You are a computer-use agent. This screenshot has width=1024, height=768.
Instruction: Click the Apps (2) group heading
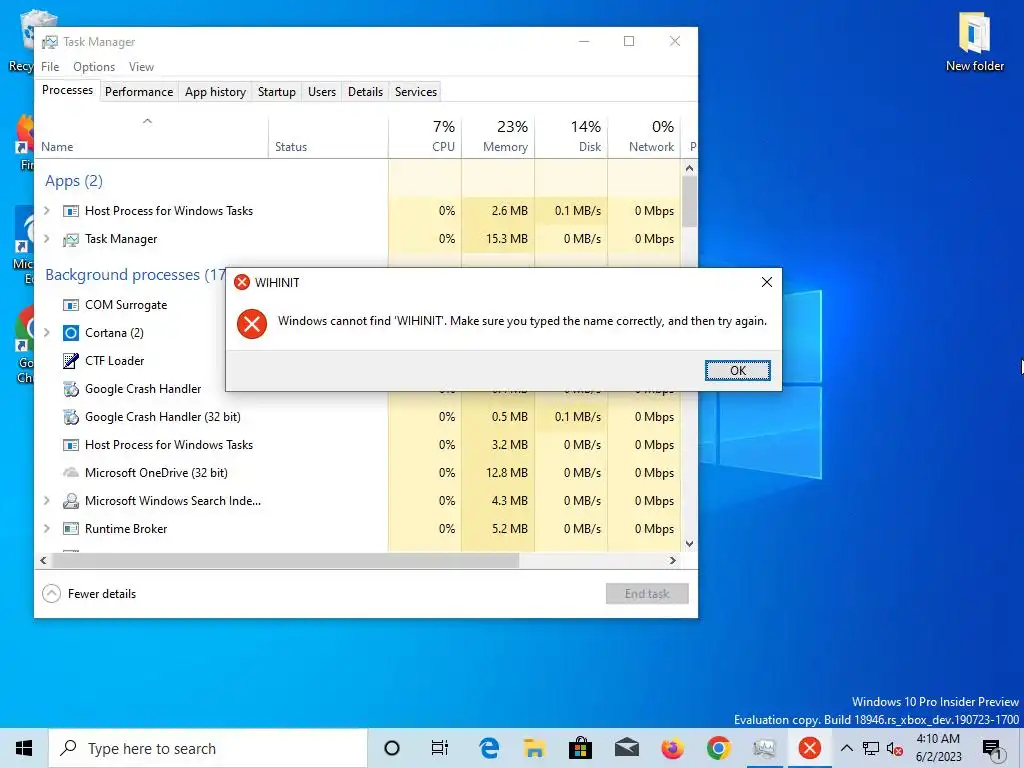74,181
